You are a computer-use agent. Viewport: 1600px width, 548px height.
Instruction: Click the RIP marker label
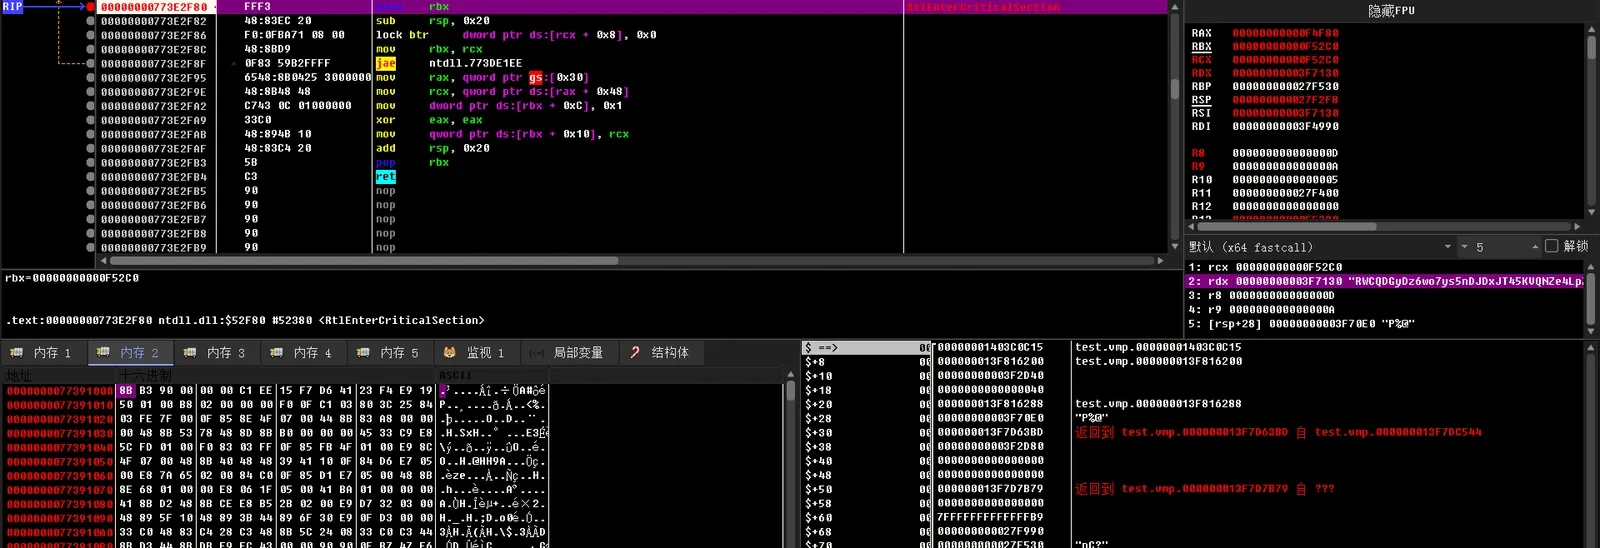coord(12,7)
